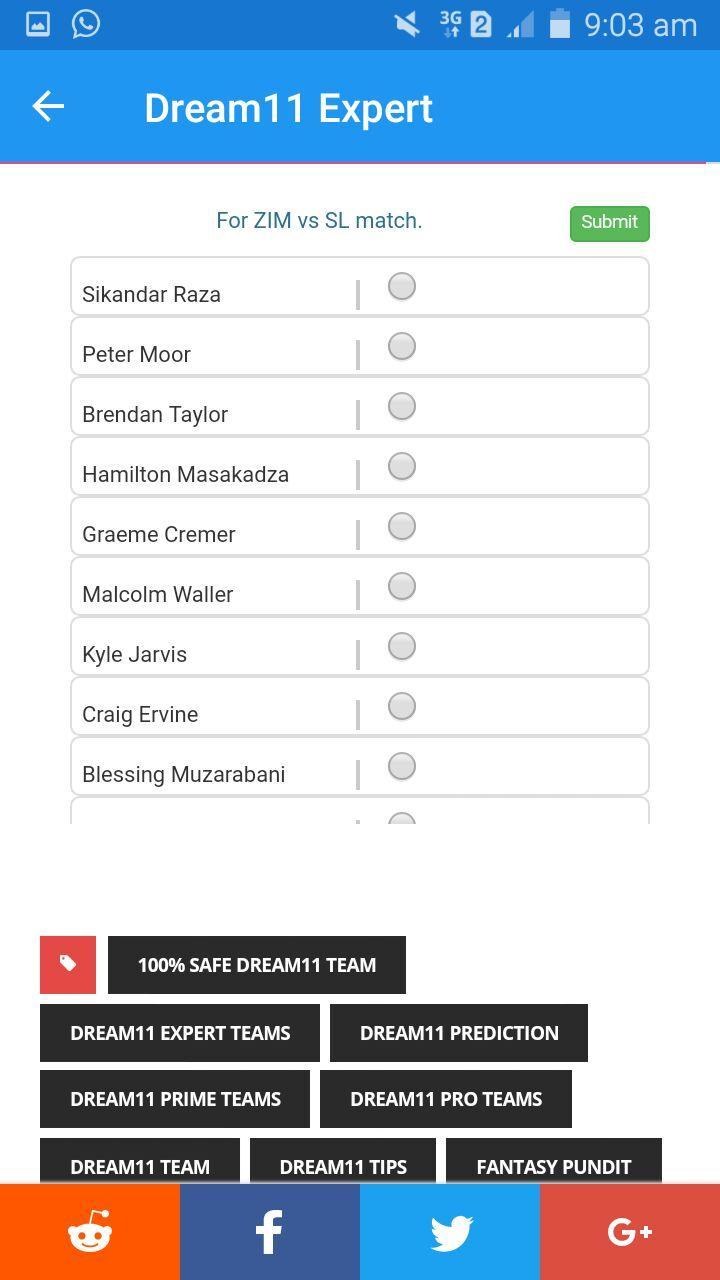Share via the Facebook icon
The width and height of the screenshot is (720, 1280).
(x=270, y=1232)
